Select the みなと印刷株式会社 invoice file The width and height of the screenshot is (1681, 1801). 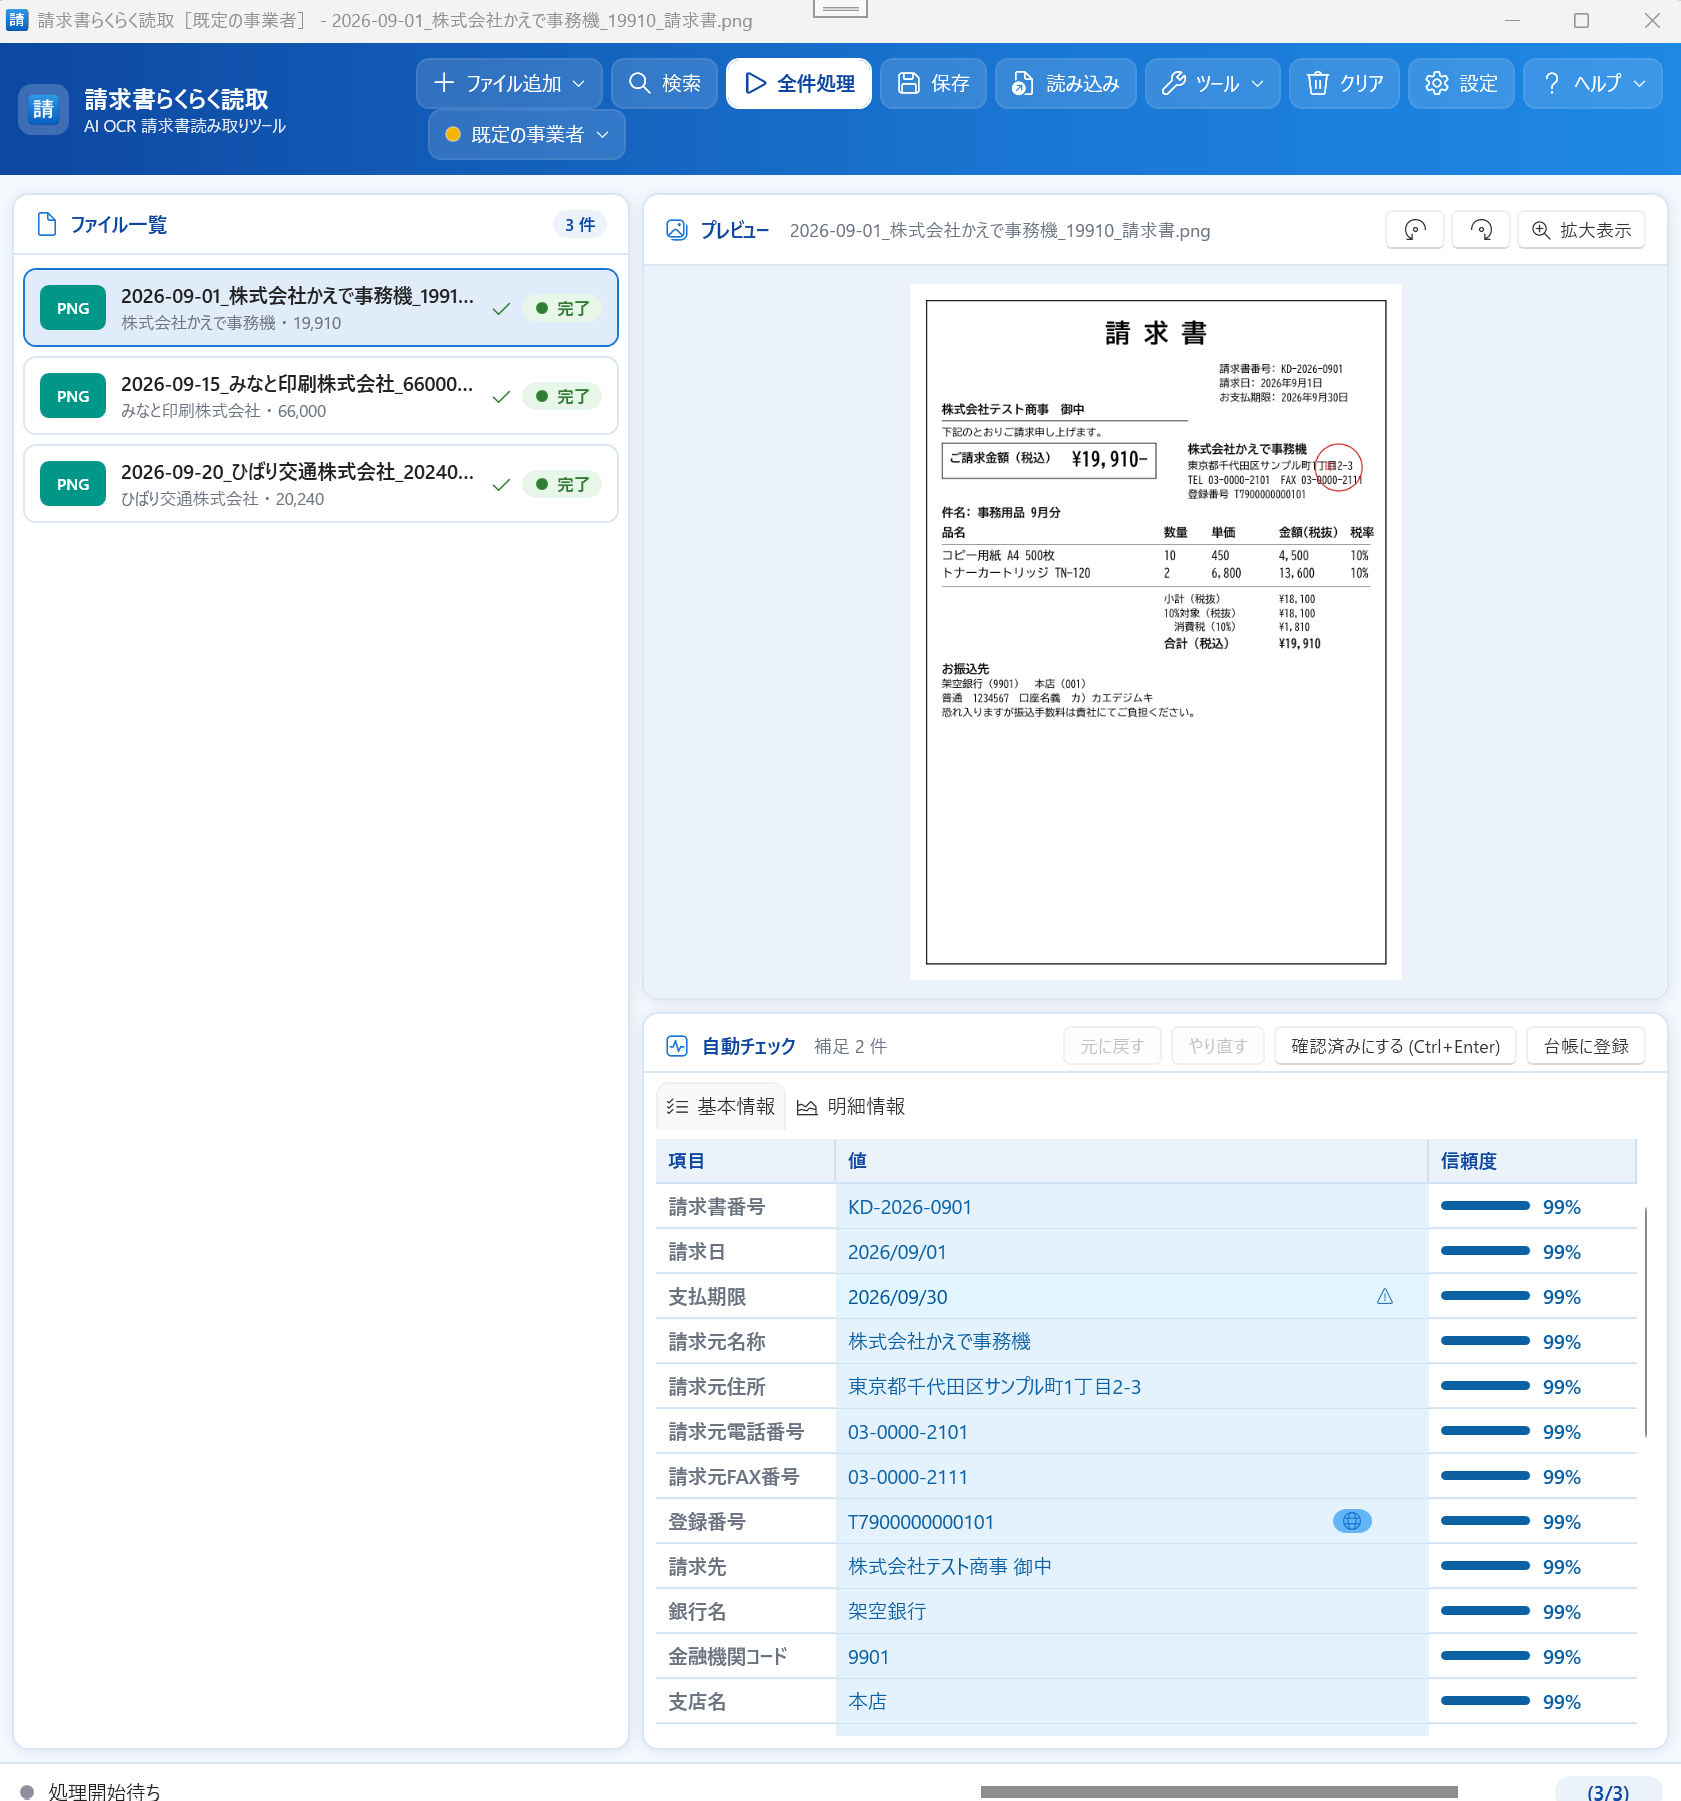[x=321, y=396]
